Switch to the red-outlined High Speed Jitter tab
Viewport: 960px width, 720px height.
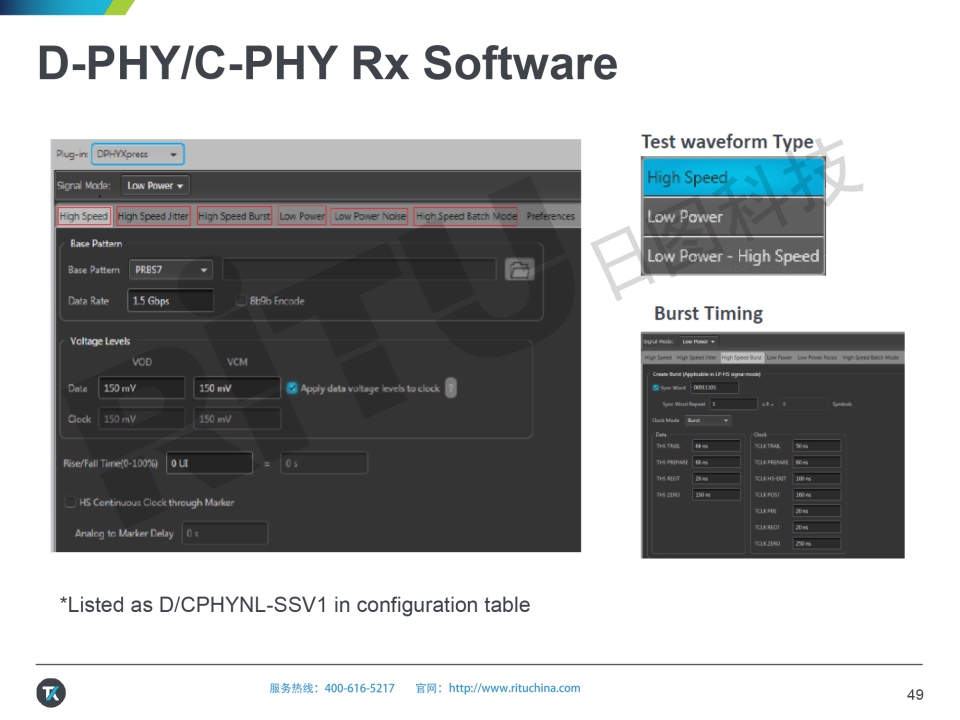coord(153,216)
